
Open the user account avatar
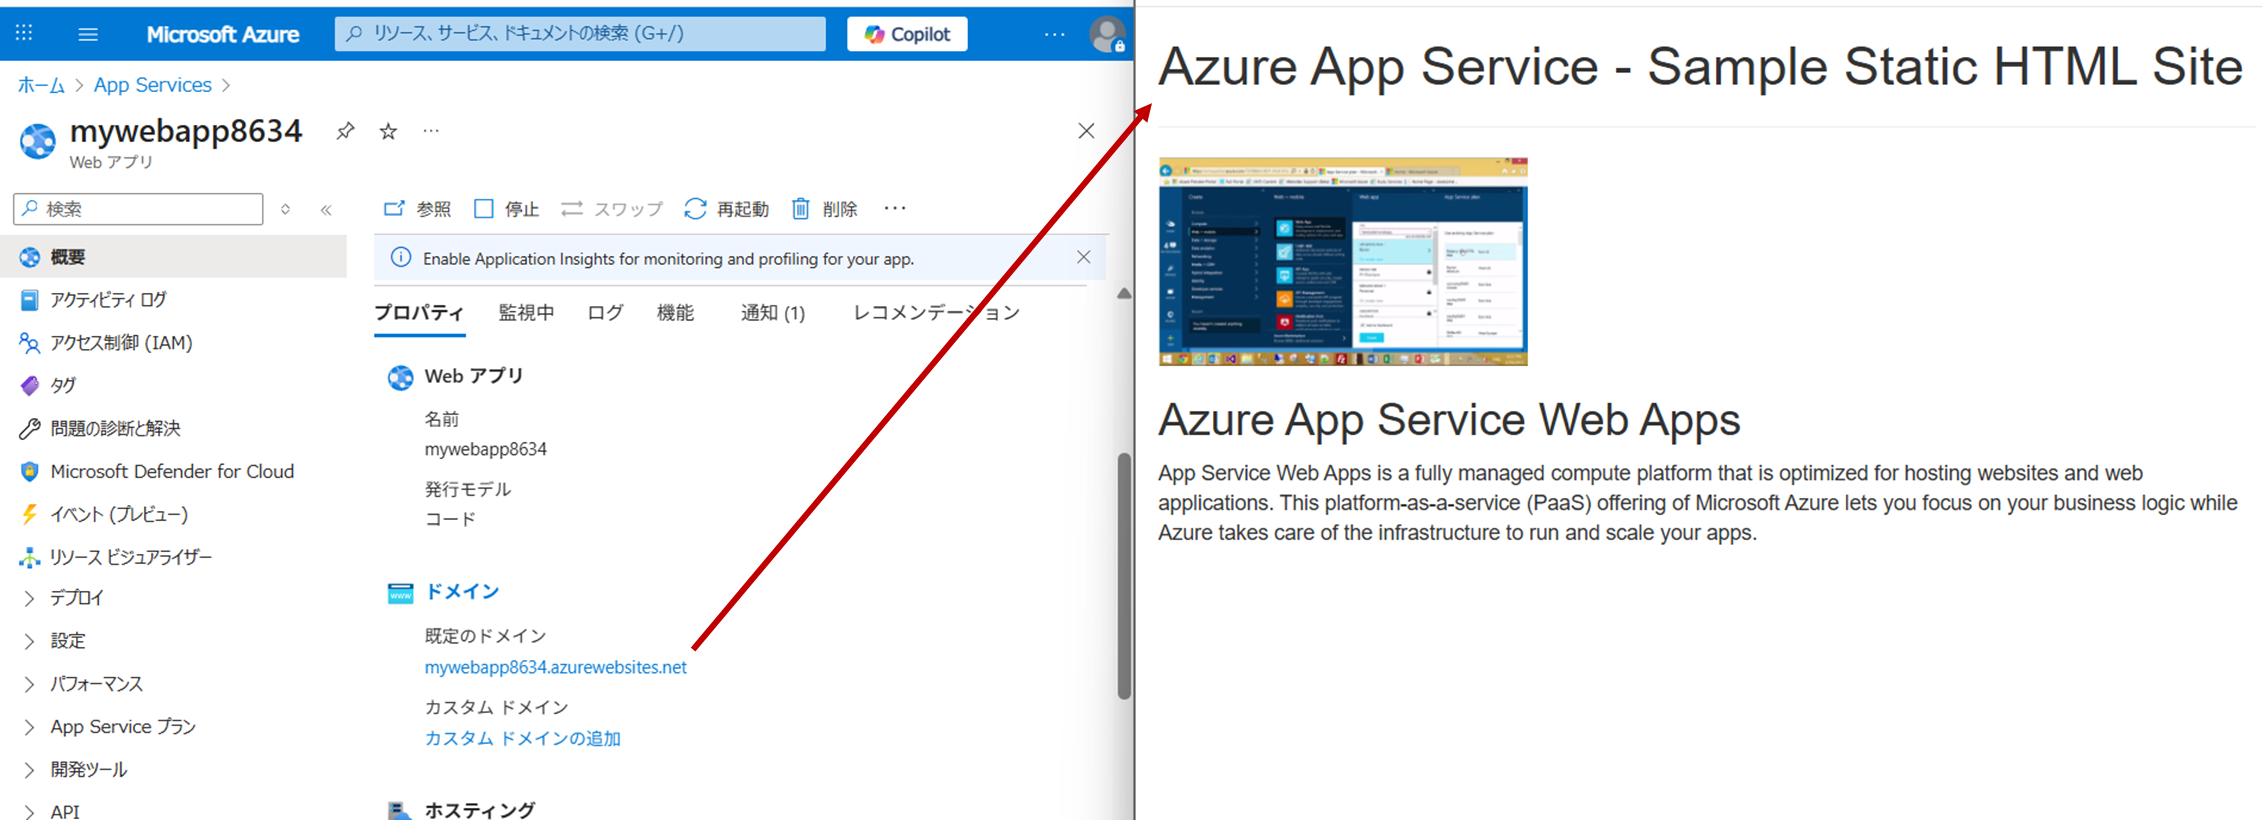point(1107,34)
